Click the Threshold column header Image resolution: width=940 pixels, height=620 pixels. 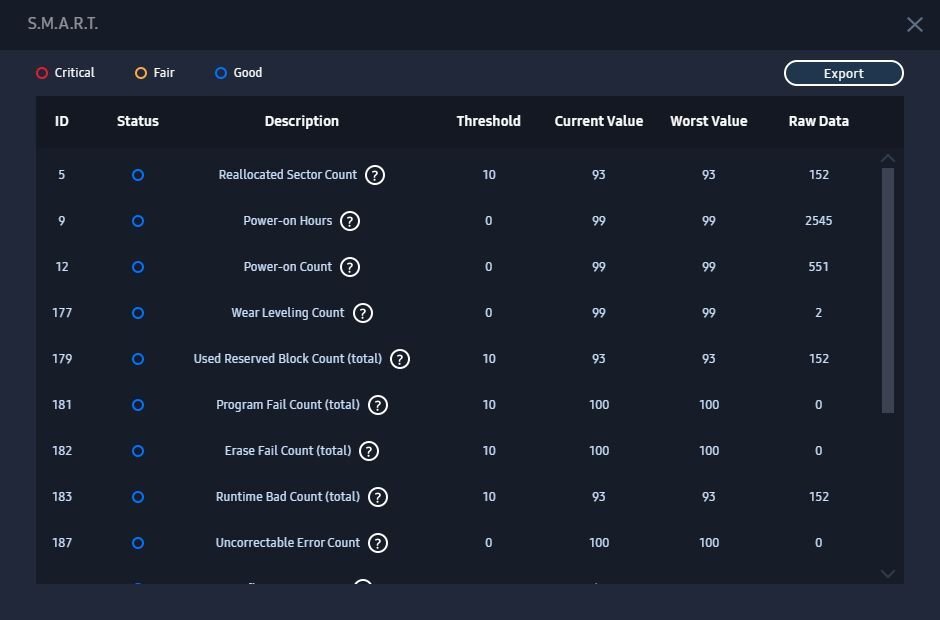pyautogui.click(x=489, y=121)
